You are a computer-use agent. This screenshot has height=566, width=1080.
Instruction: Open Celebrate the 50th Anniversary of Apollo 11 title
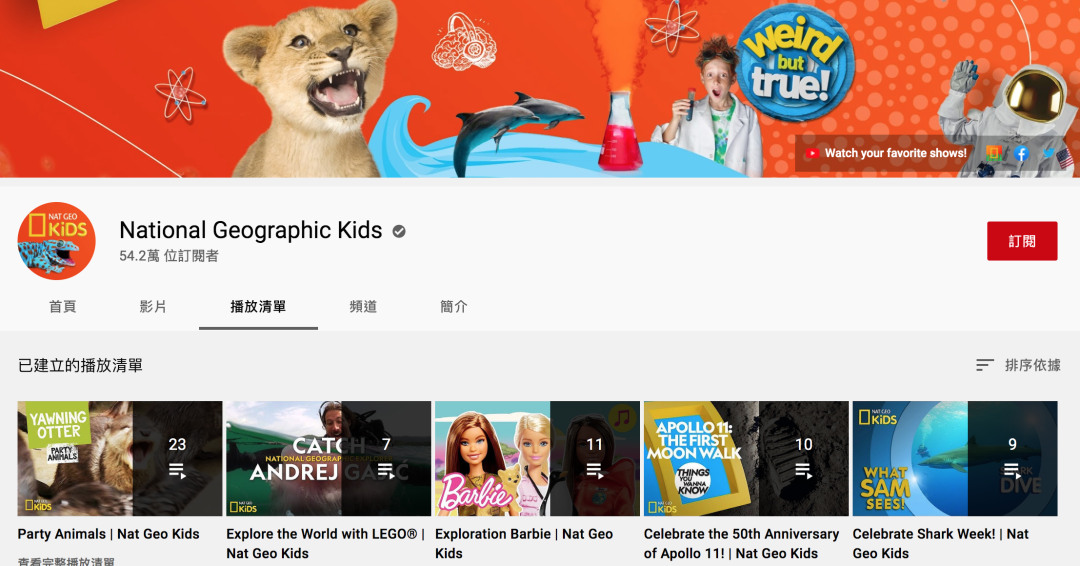tap(741, 543)
